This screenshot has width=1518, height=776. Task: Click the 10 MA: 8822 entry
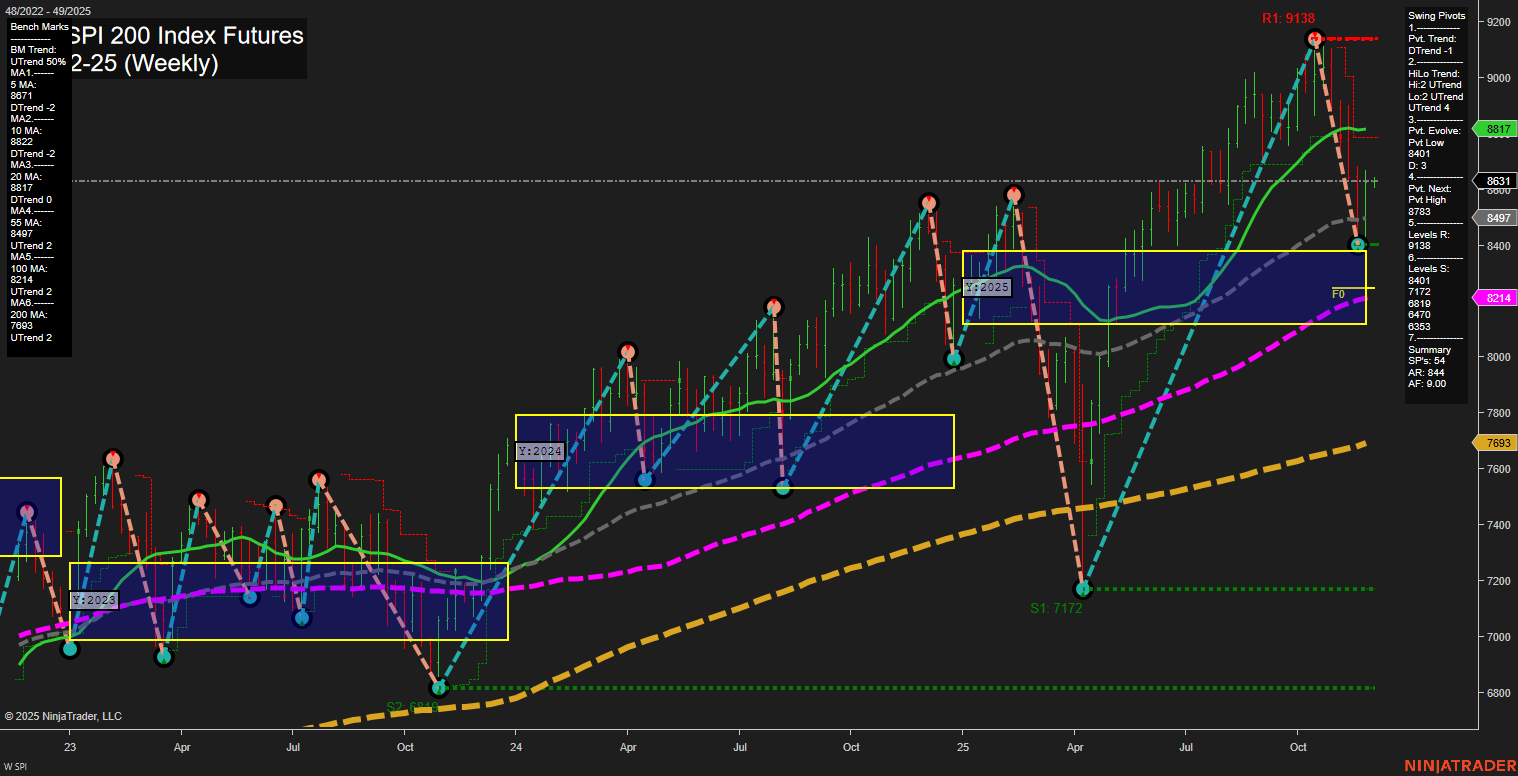27,138
